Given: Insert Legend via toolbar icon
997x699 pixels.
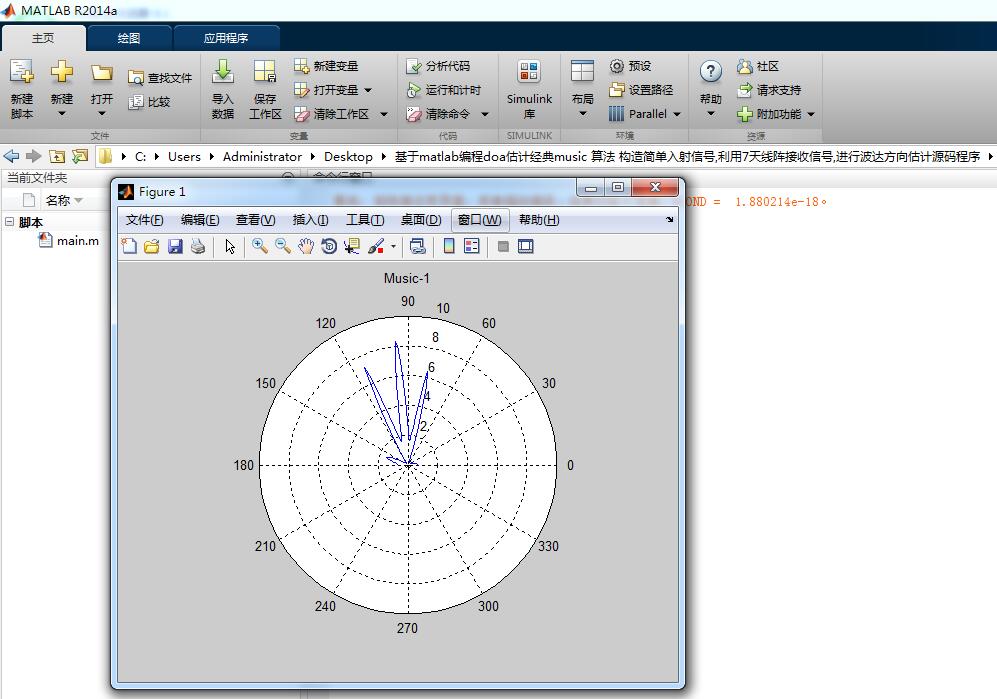Looking at the screenshot, I should point(472,246).
